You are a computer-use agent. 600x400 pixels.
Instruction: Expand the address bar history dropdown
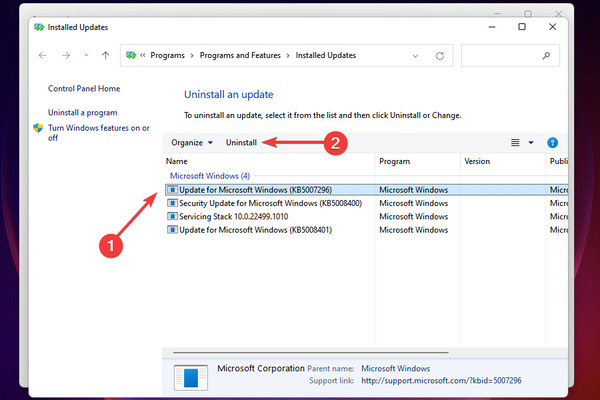[415, 56]
